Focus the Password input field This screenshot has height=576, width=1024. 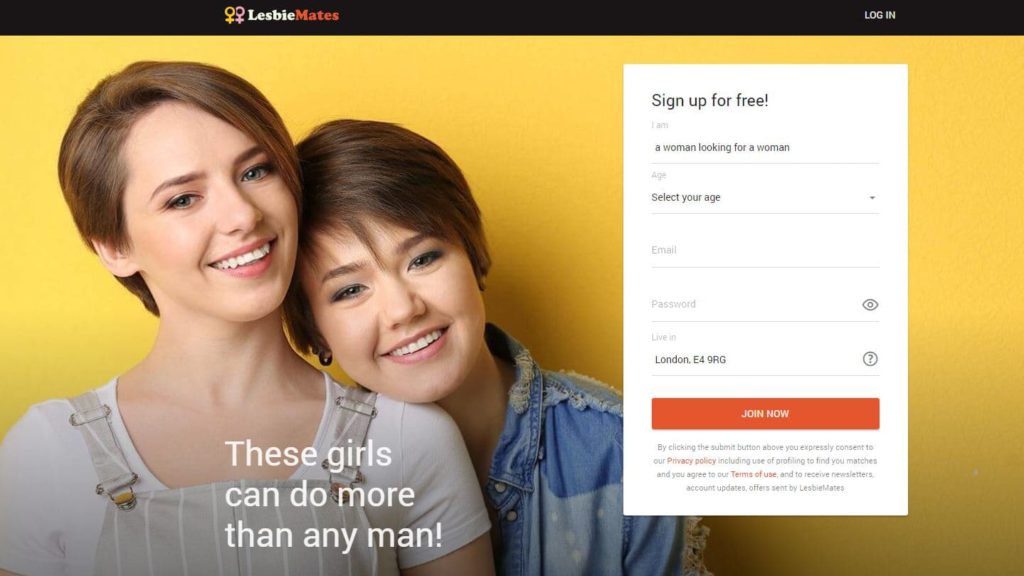(754, 304)
